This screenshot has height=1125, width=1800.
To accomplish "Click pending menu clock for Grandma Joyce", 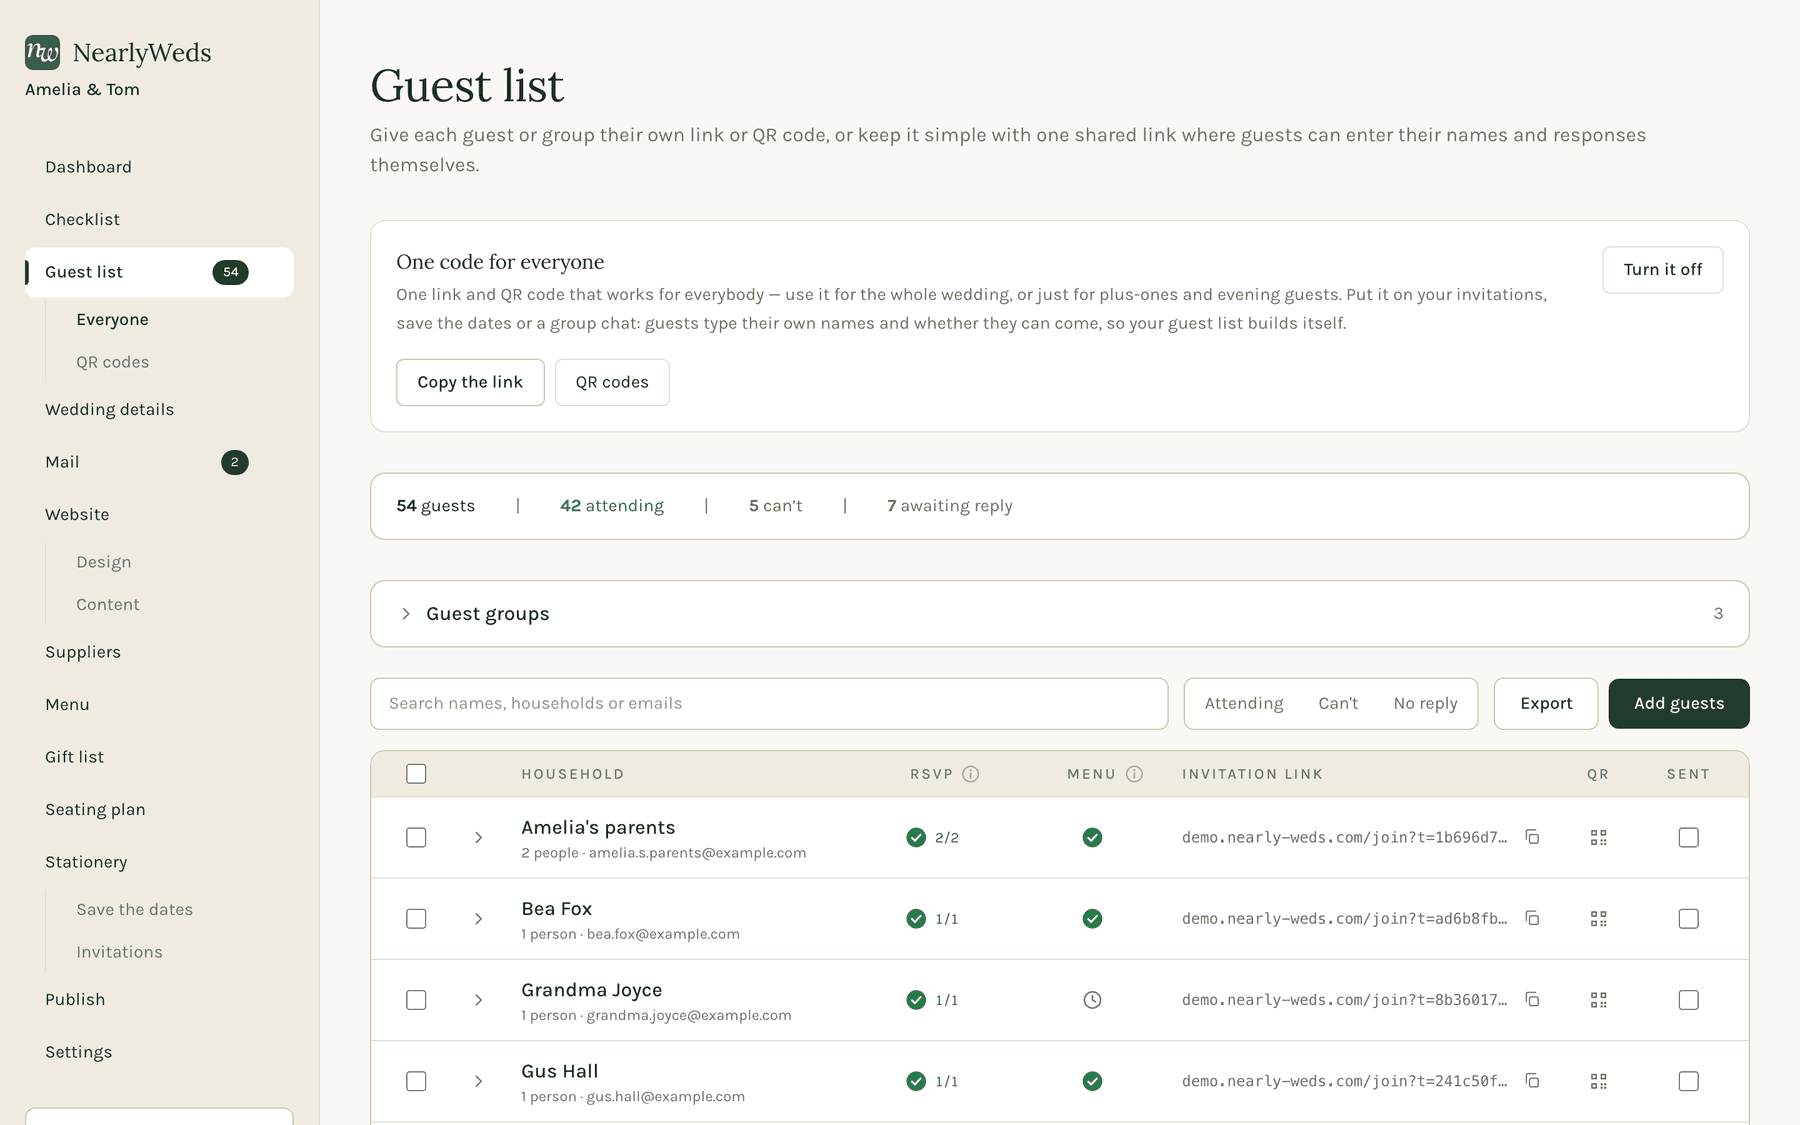I will coord(1092,999).
